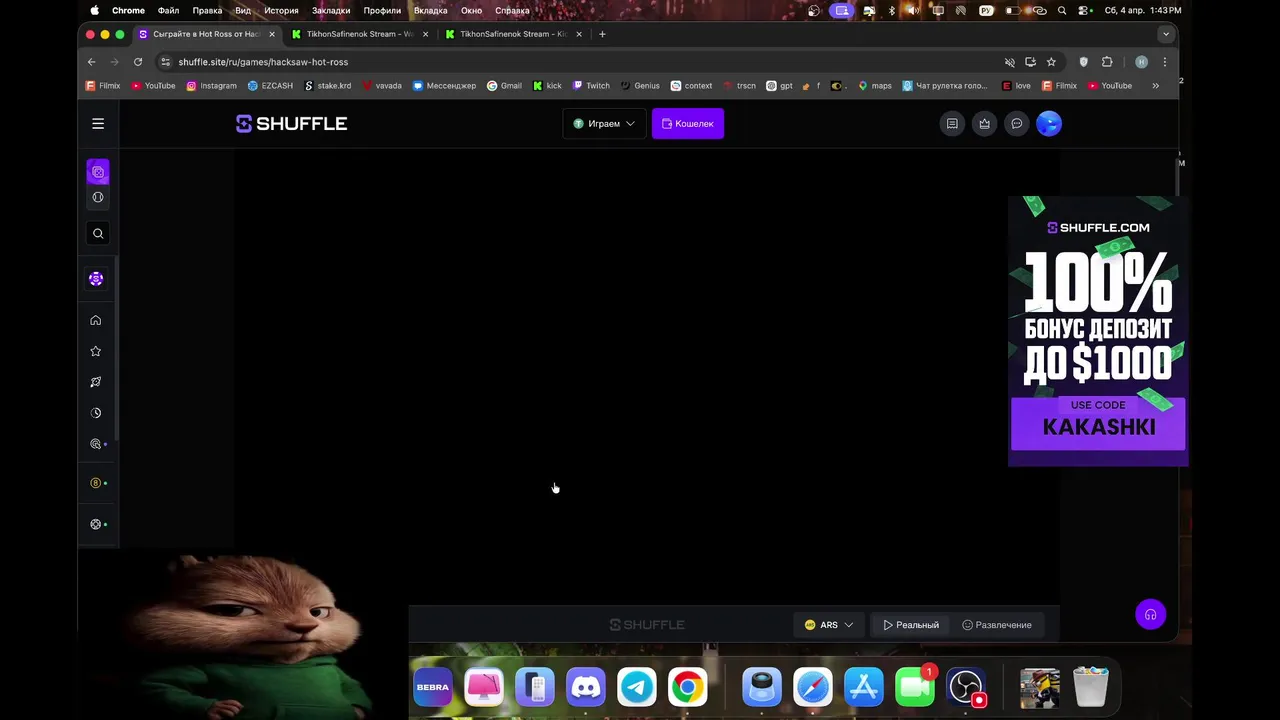Open the Genius bookmark
The width and height of the screenshot is (1280, 720).
(640, 86)
